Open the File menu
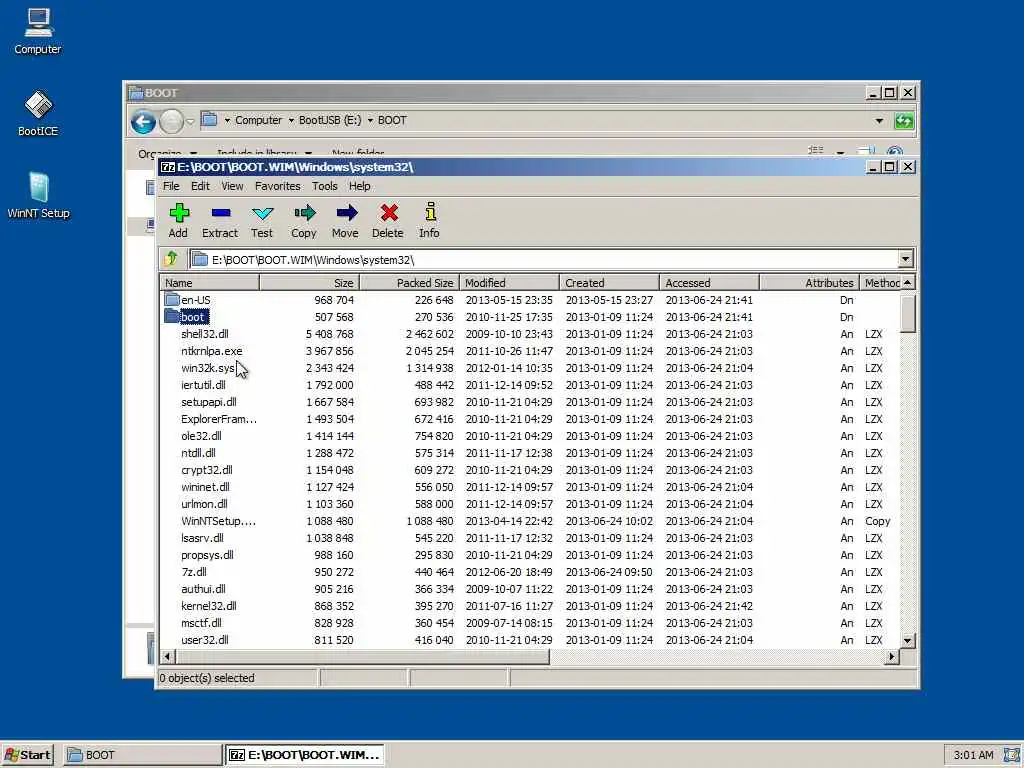This screenshot has width=1024, height=768. coord(171,186)
